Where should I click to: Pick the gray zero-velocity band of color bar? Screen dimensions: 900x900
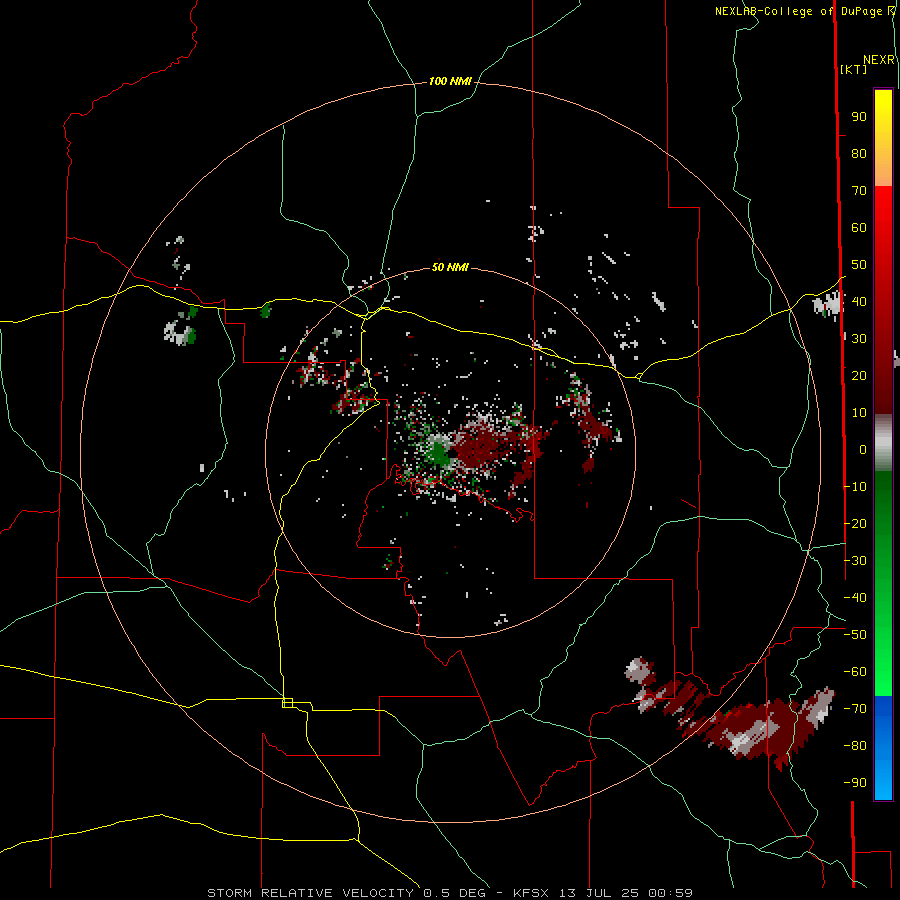(x=883, y=443)
